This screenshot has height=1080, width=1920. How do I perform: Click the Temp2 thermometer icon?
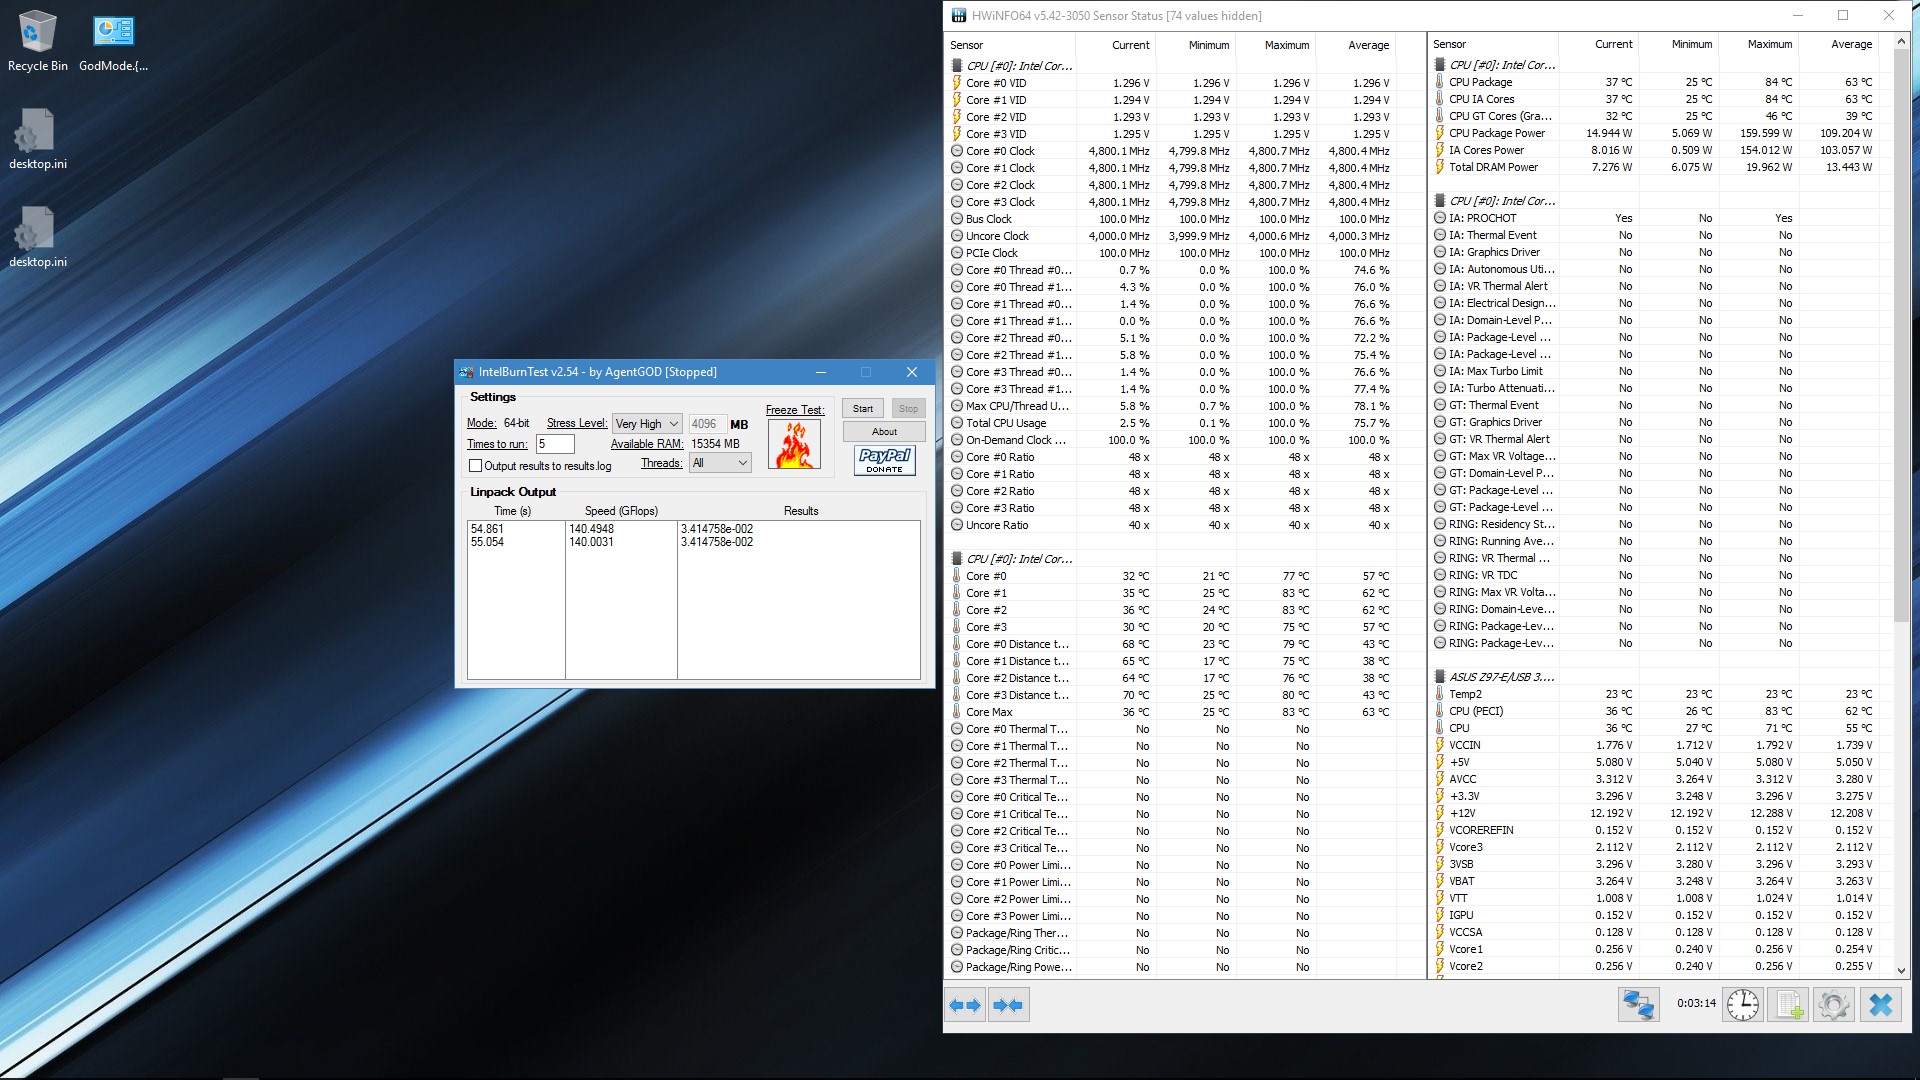pos(1440,694)
